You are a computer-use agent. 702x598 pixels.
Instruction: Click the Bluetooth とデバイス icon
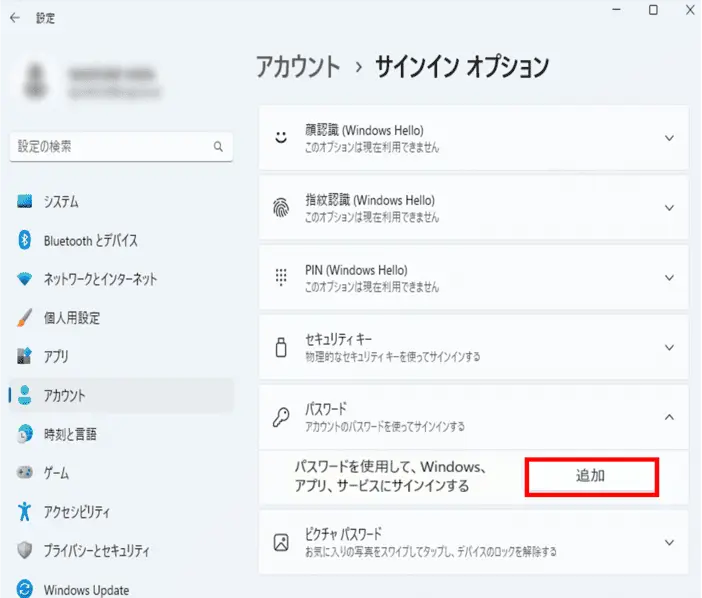26,240
